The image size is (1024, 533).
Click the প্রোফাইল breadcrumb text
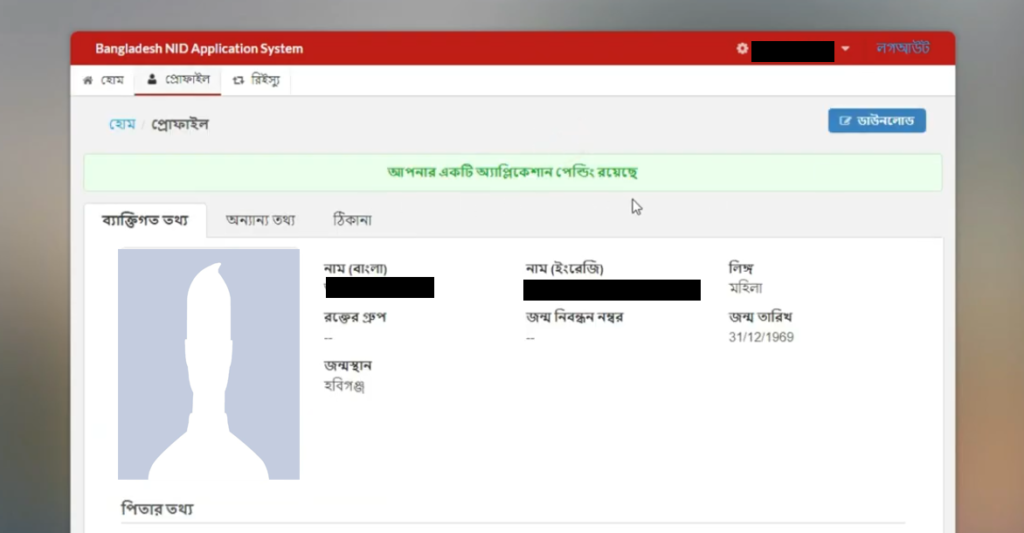coord(180,124)
